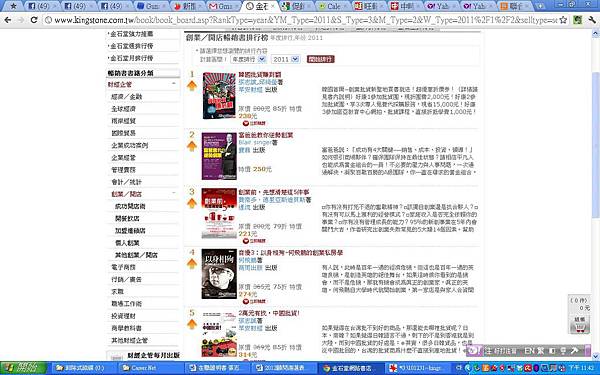Image resolution: width=600 pixels, height=375 pixels.
Task: Select 其他創業/開店 subcategory
Action: pos(137,255)
